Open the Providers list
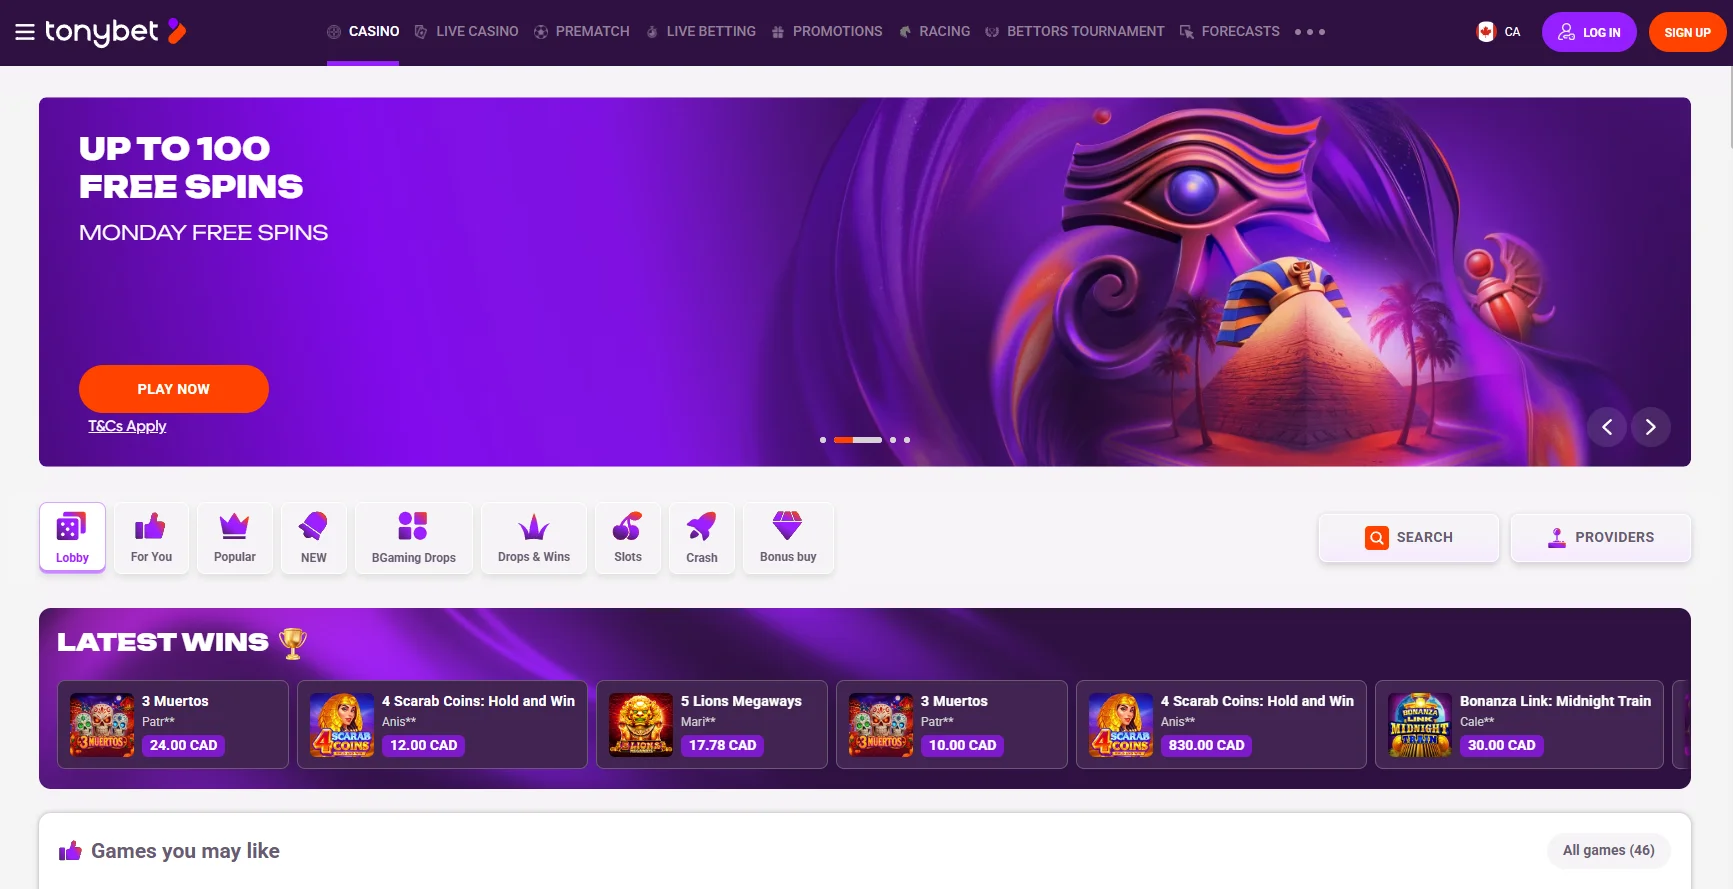 tap(1601, 538)
